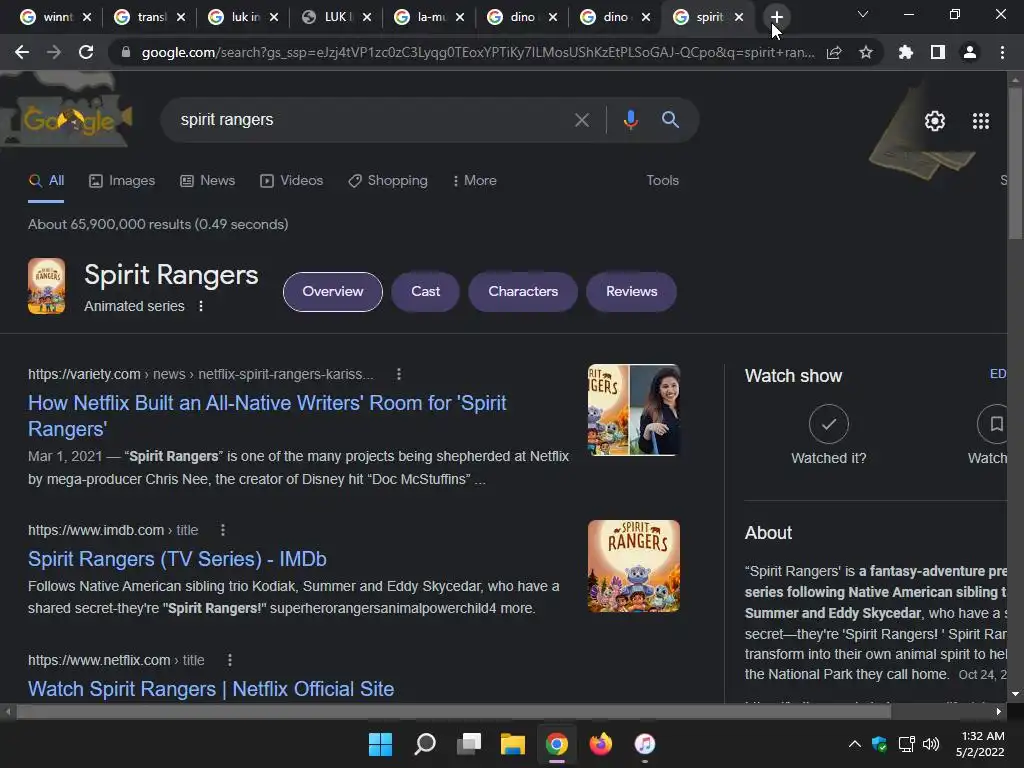
Task: Open the Reviews chip
Action: 632,292
